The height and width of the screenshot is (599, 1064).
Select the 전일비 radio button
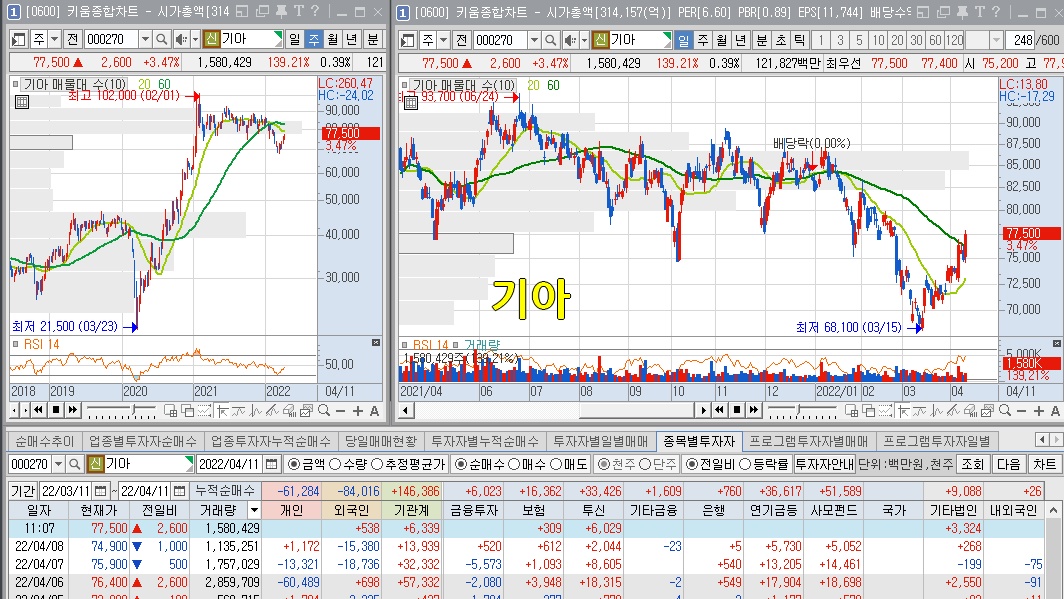point(691,464)
